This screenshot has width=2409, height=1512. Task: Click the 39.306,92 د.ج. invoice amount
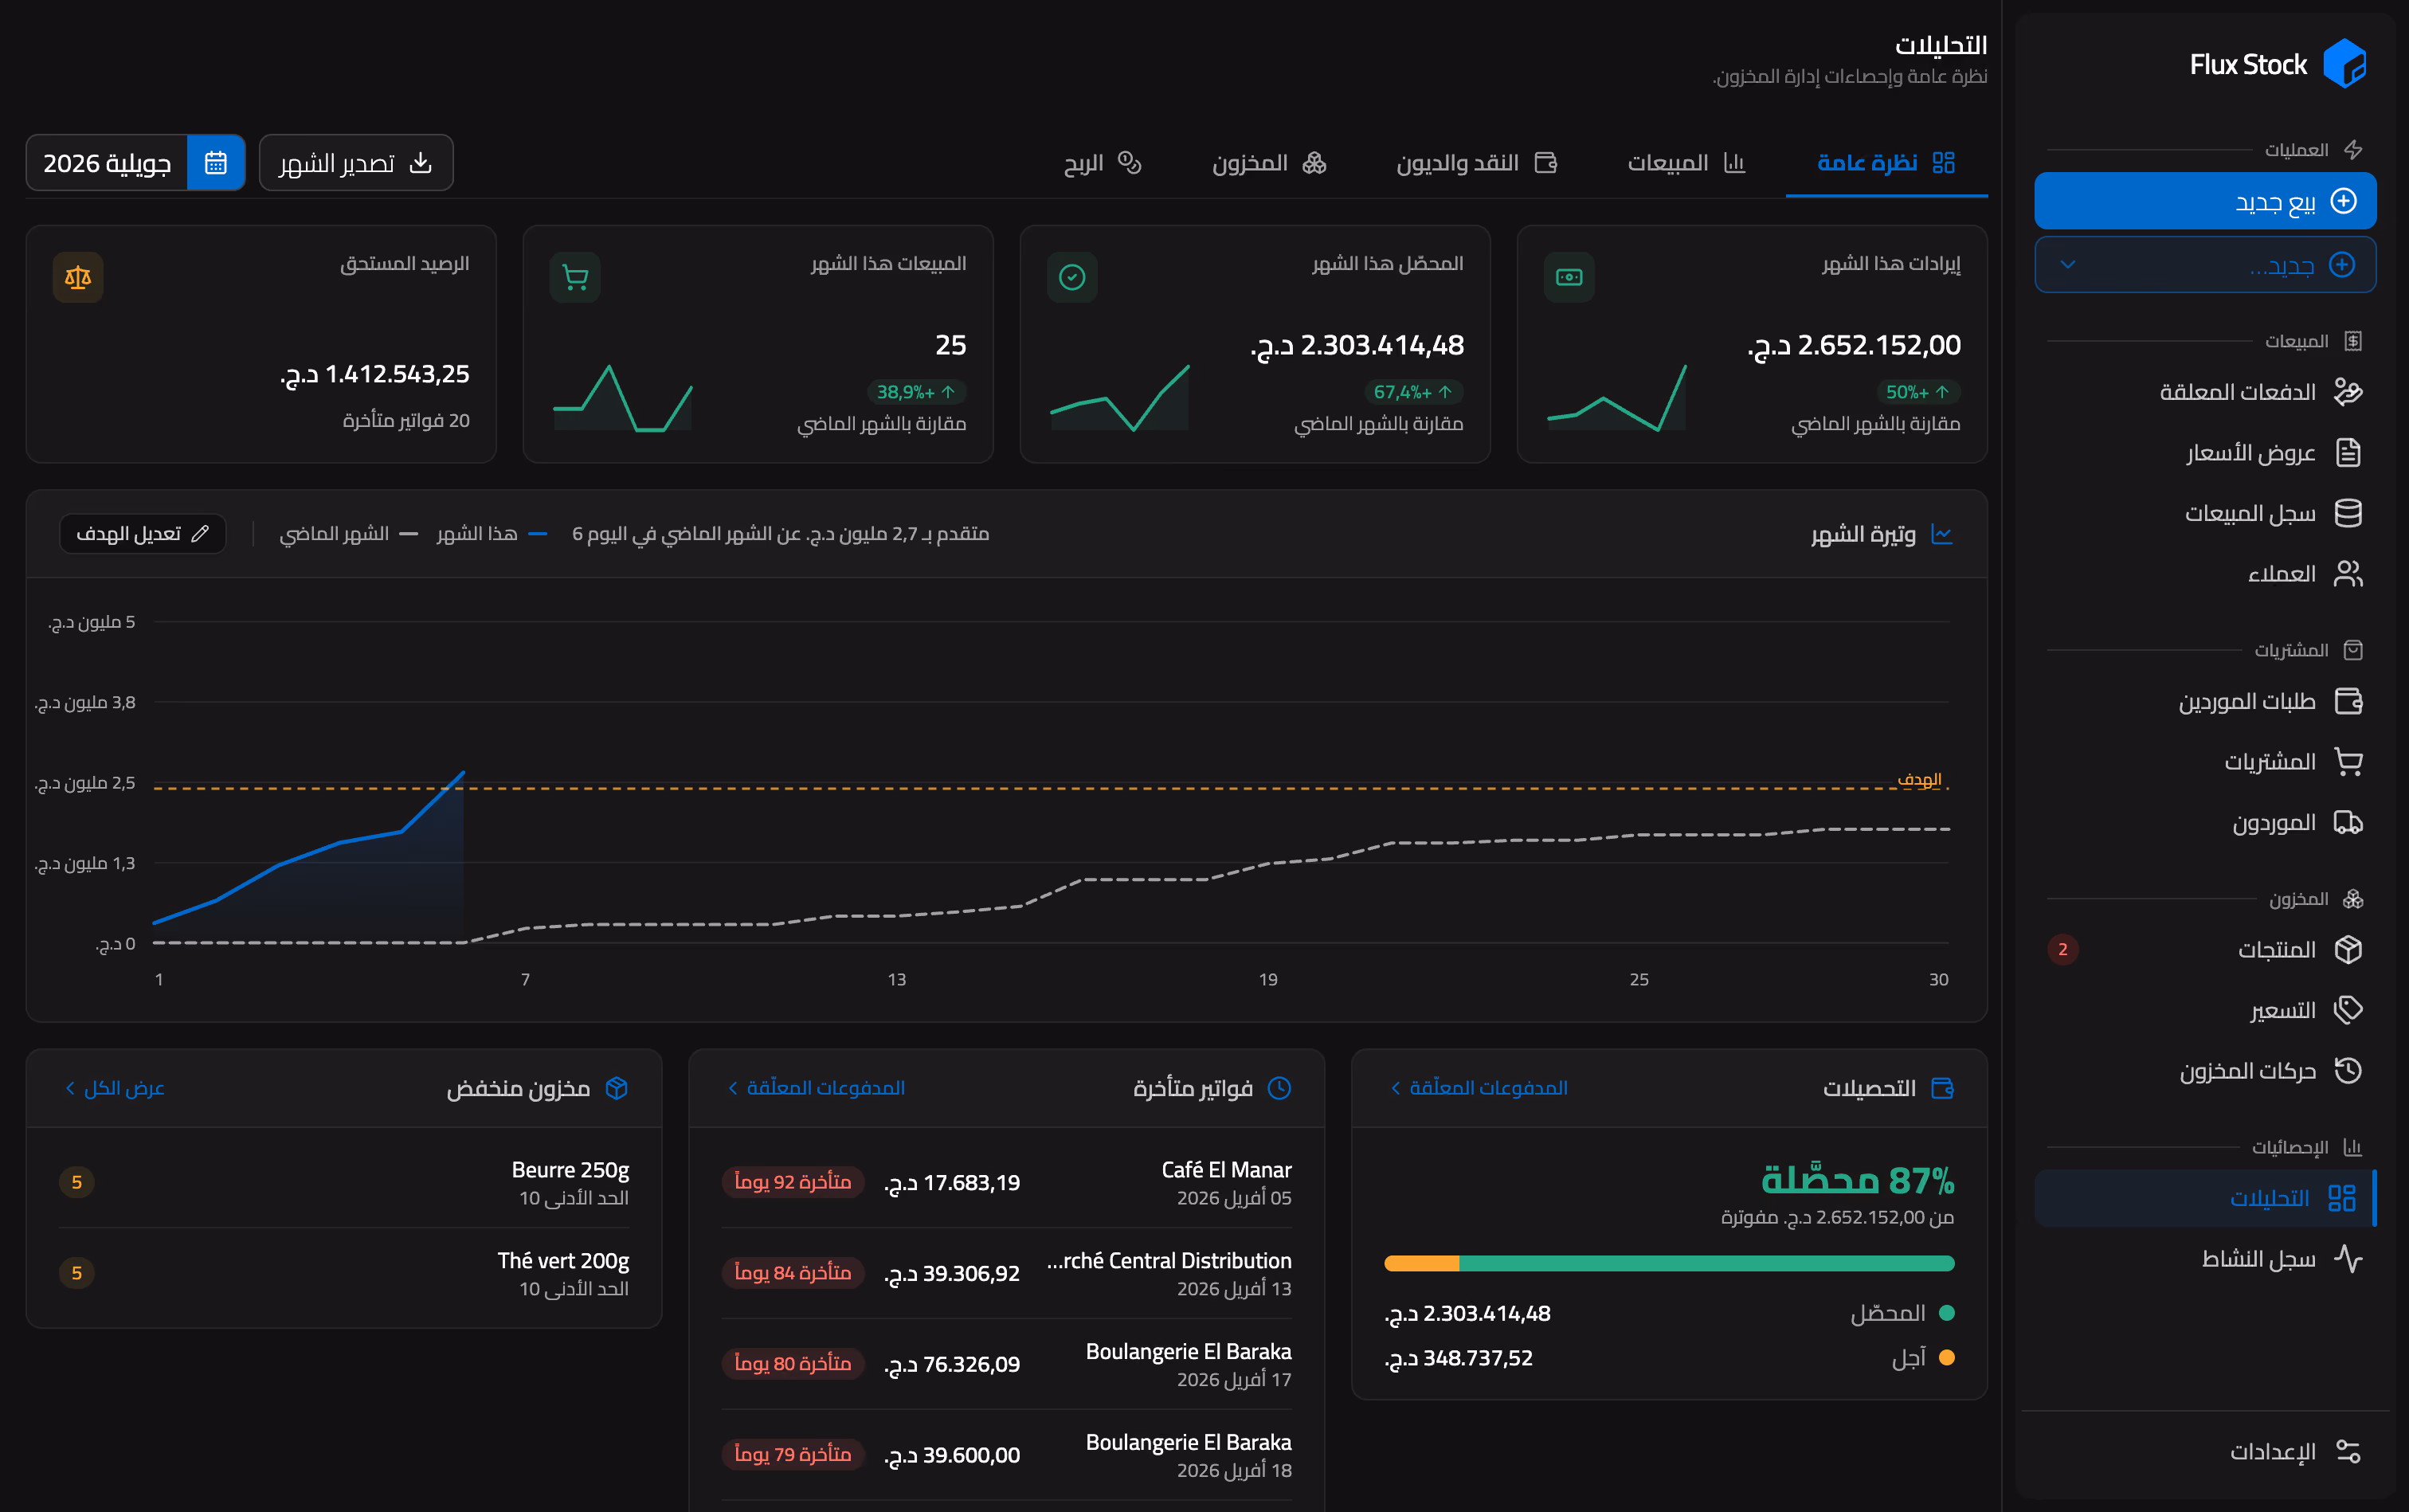(x=952, y=1273)
